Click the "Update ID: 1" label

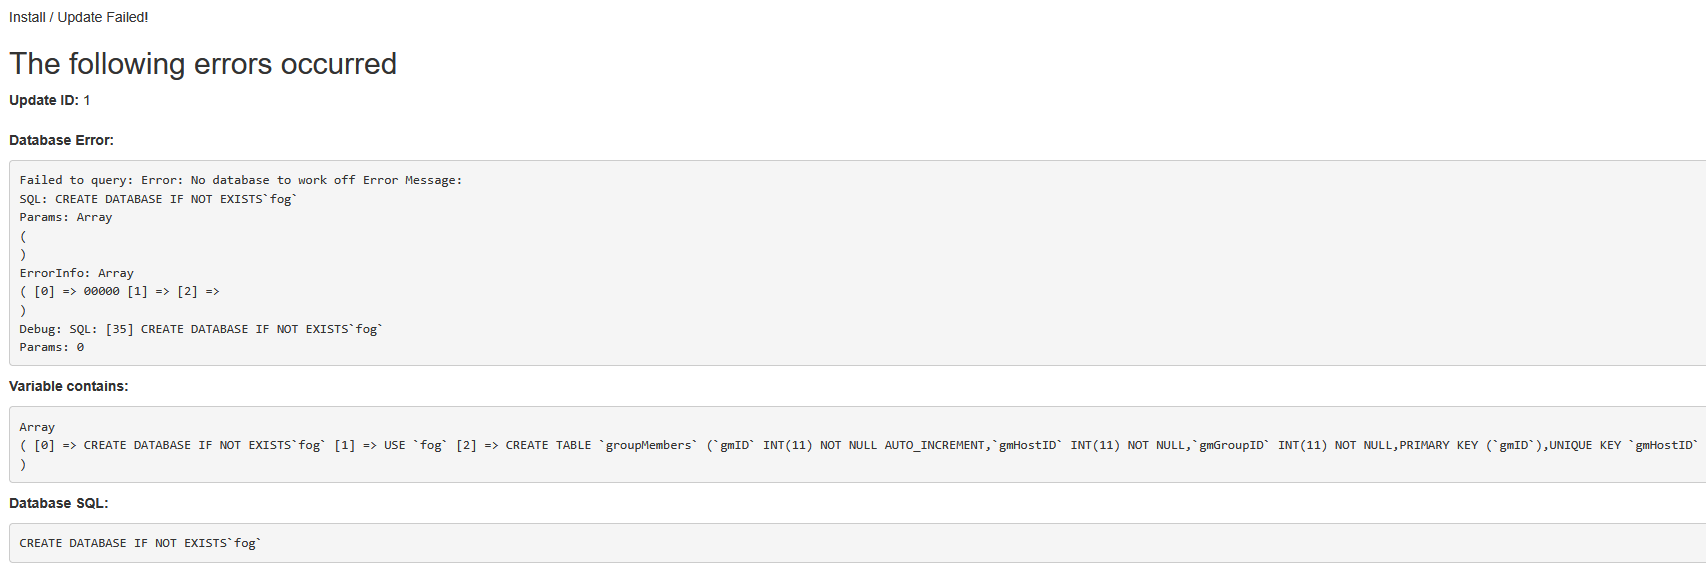coord(50,100)
